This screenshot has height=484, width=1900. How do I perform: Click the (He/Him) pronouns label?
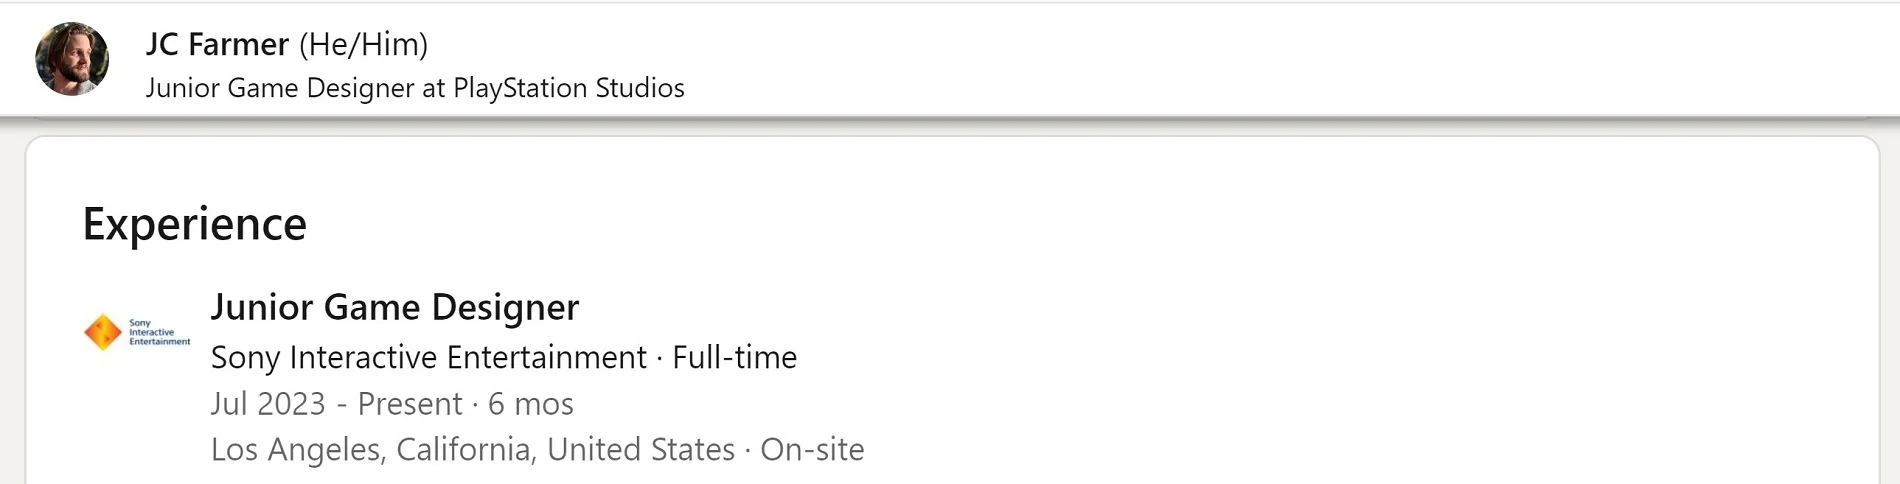click(x=363, y=44)
